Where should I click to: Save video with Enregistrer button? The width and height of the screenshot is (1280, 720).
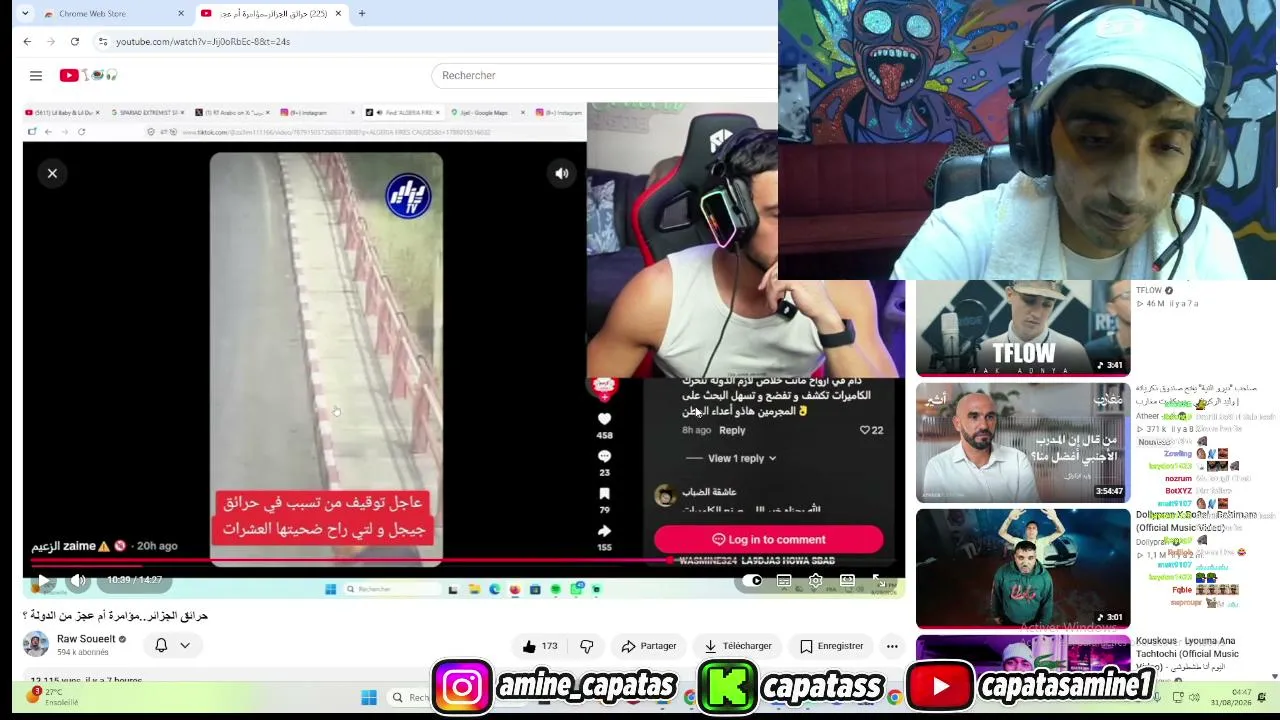pos(832,646)
